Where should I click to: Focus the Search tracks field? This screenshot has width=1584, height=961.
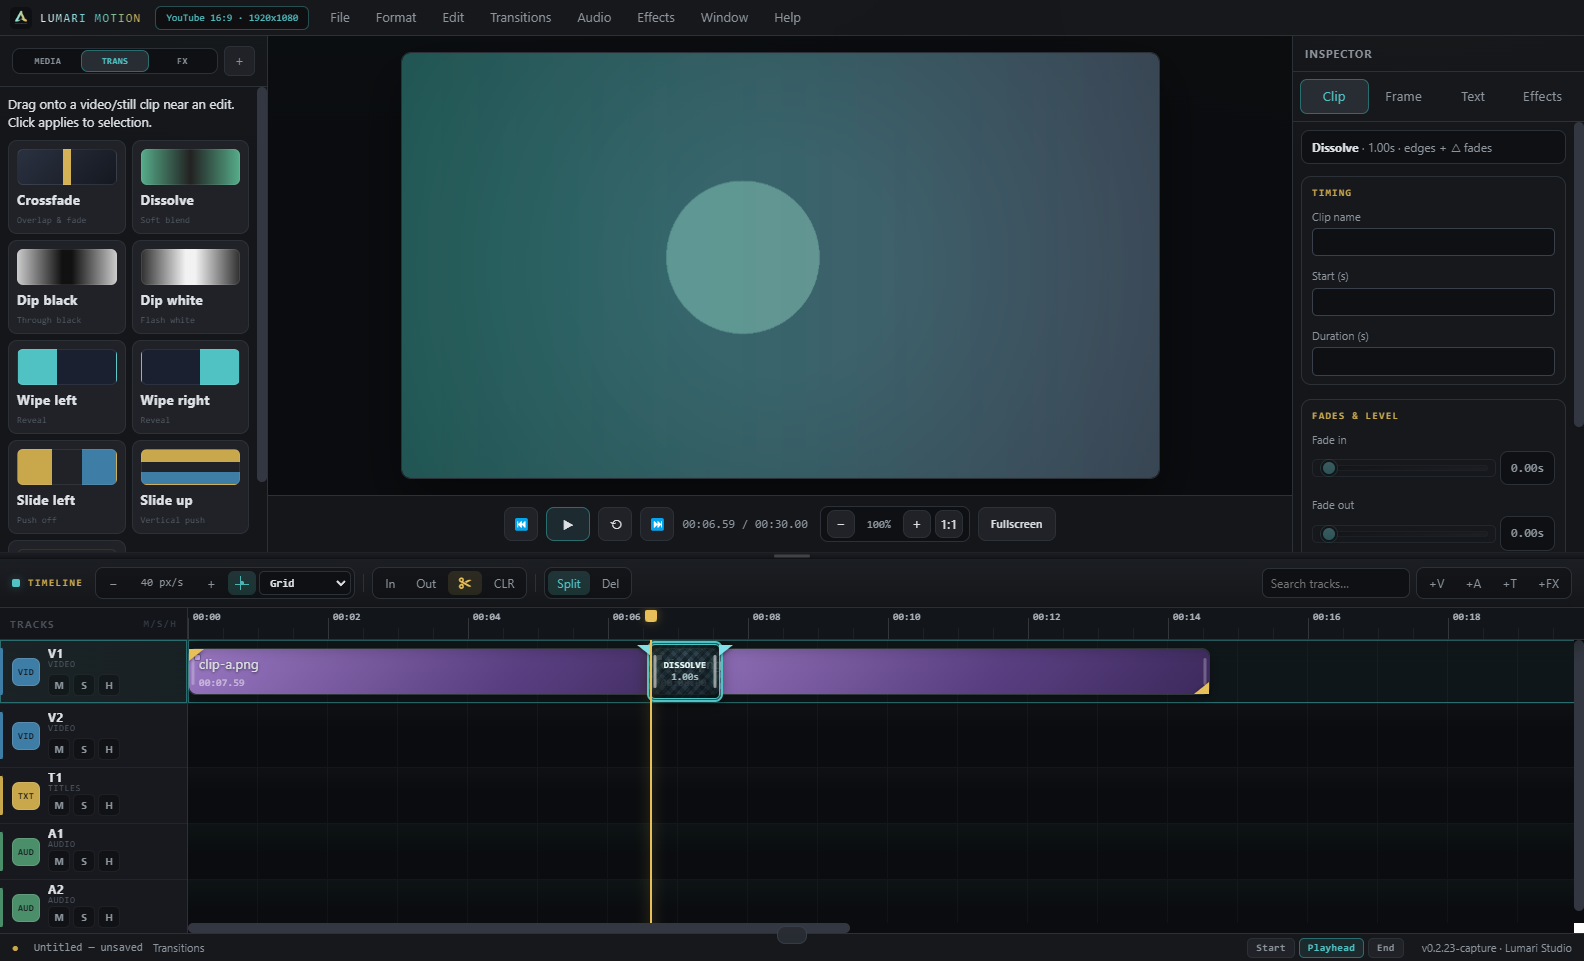click(1335, 583)
